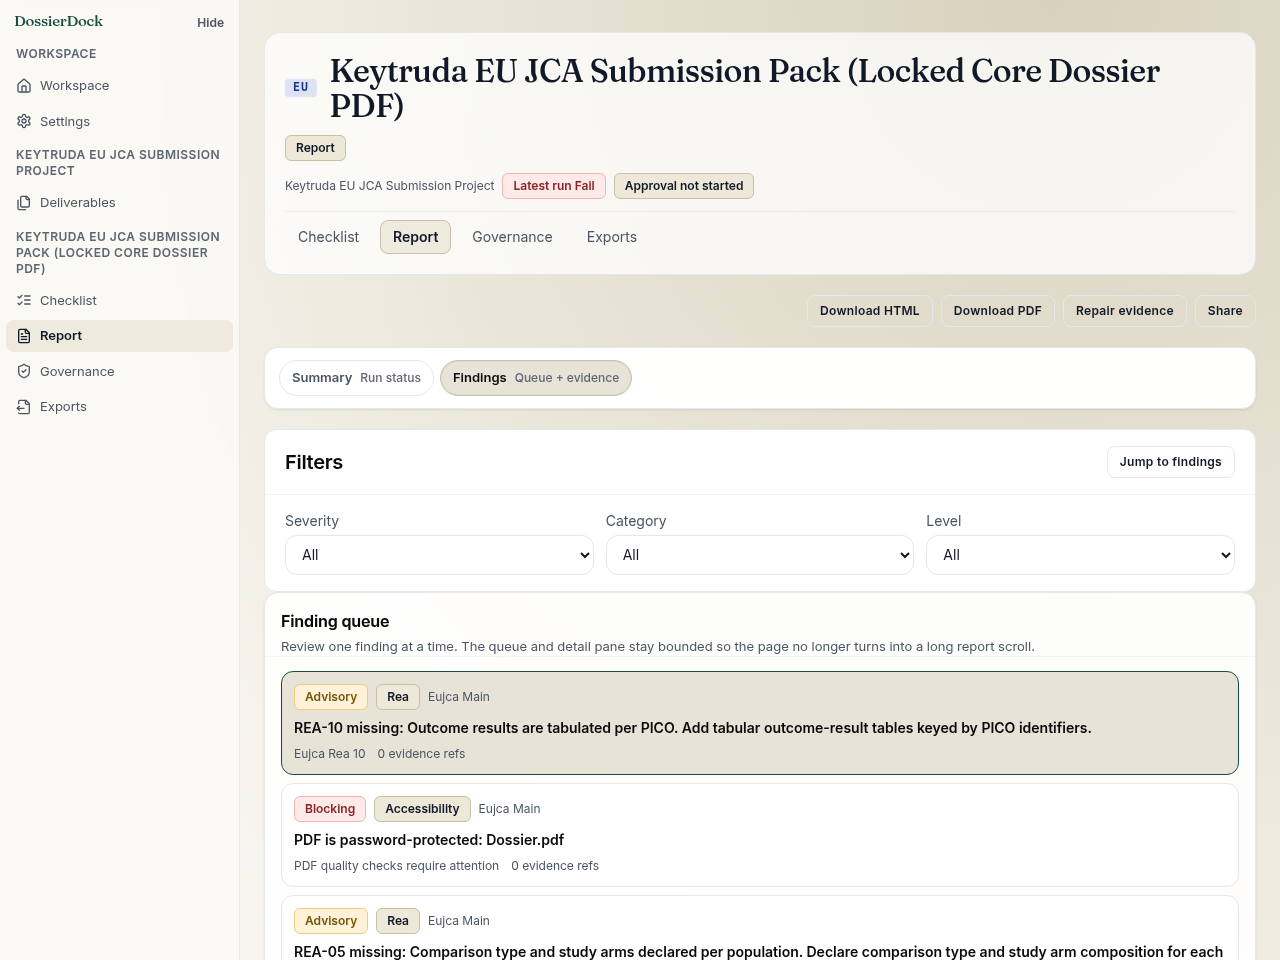Select the password-protected Dossier.pdf finding

(x=760, y=835)
